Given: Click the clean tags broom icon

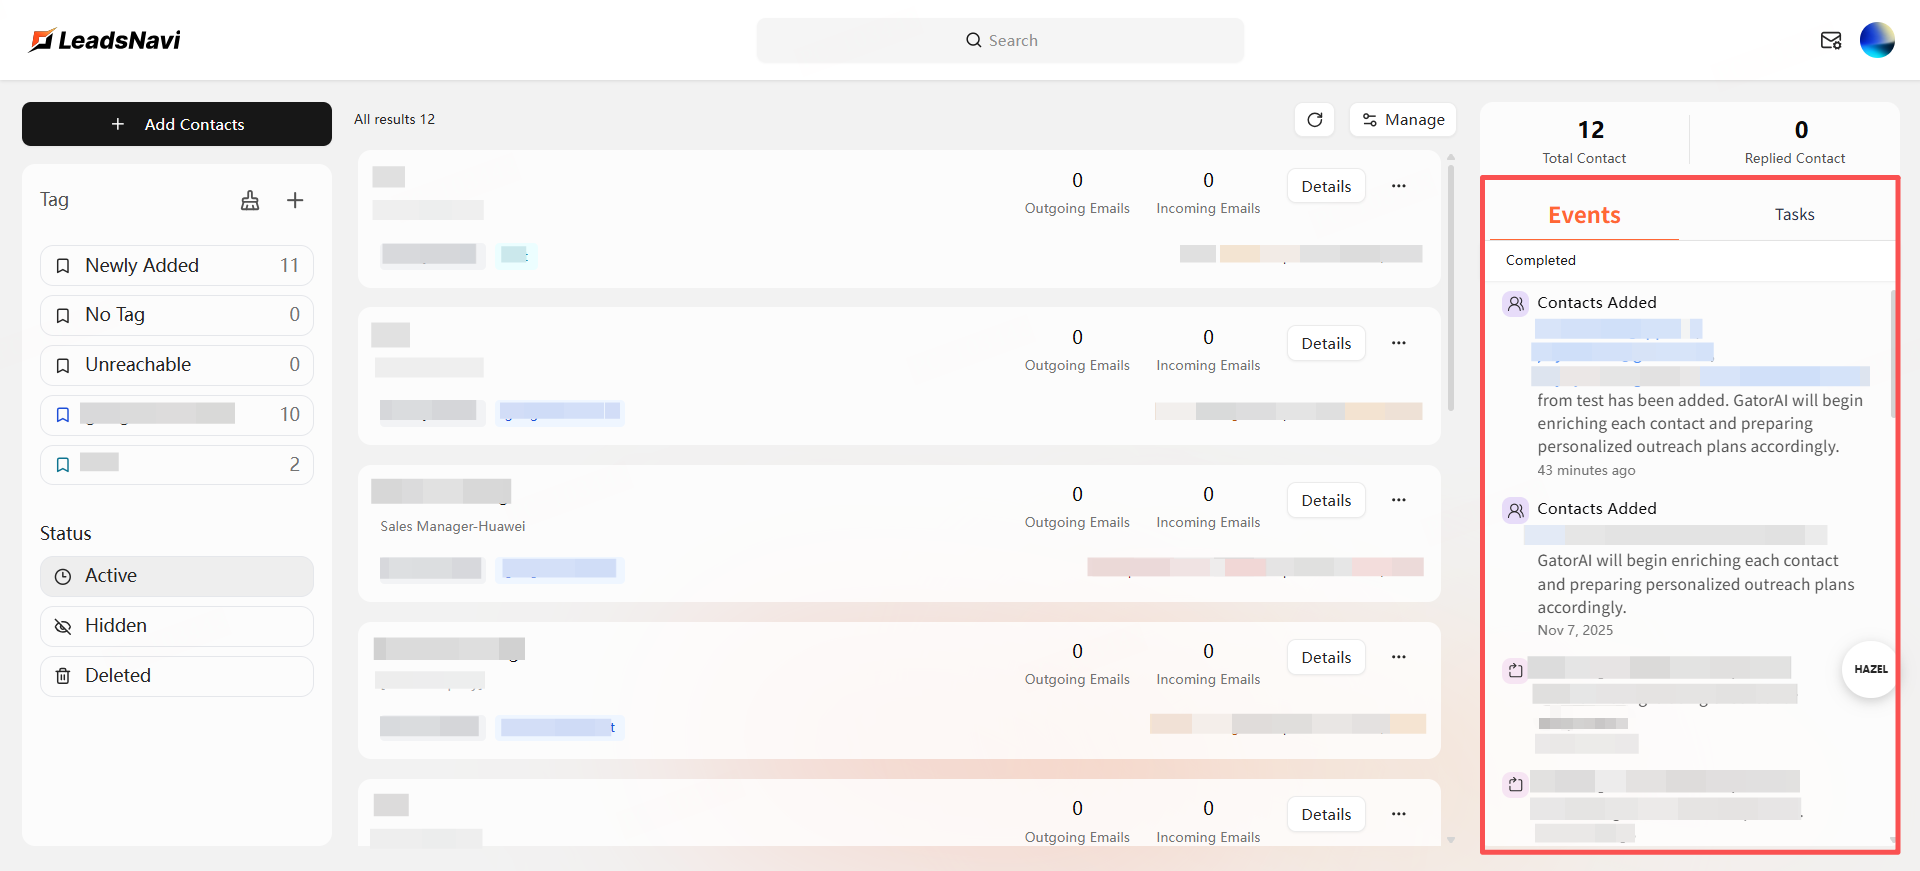Looking at the screenshot, I should tap(250, 200).
